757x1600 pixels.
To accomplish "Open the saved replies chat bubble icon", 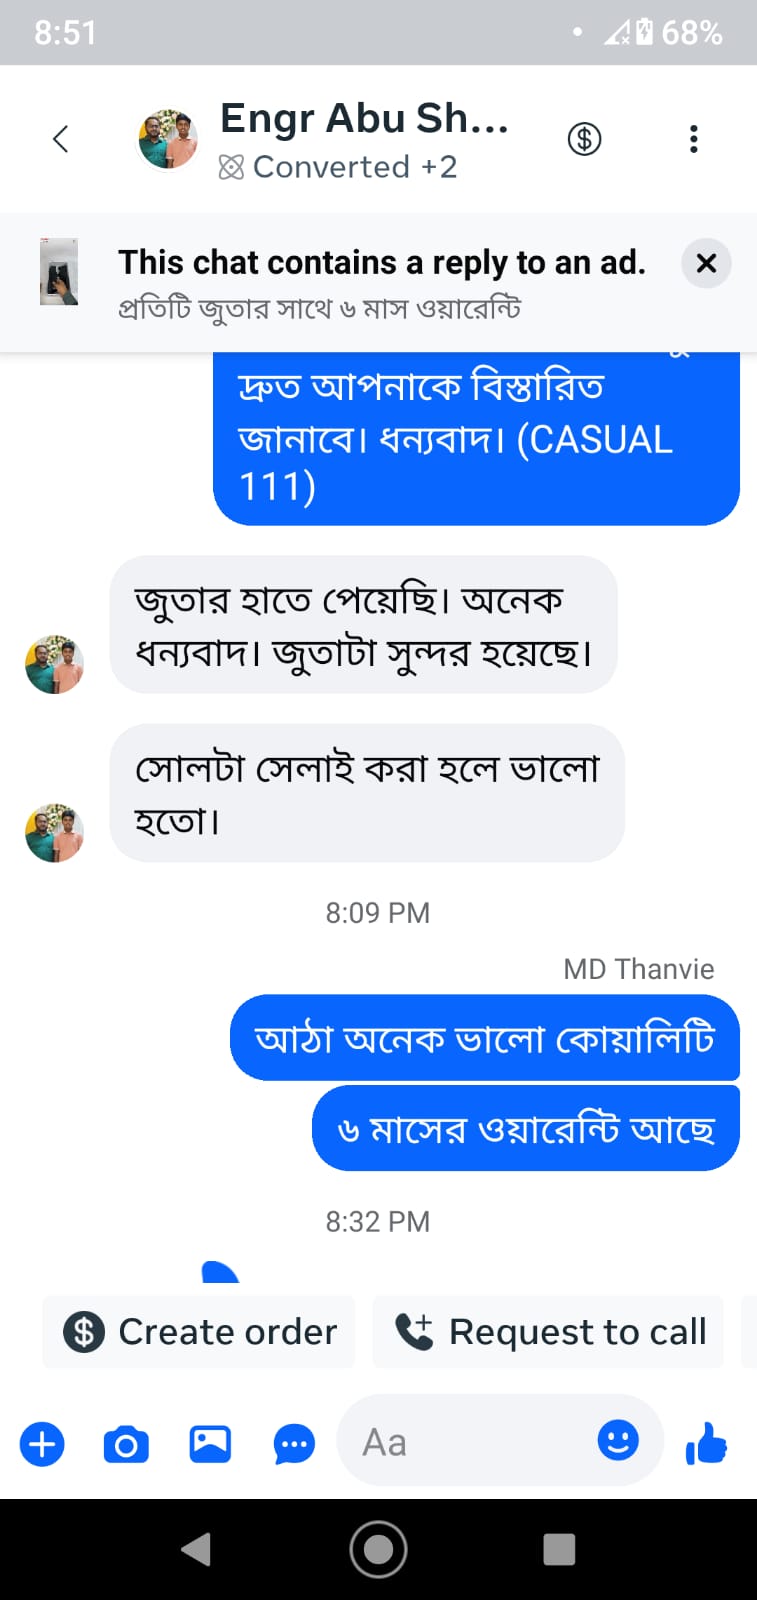I will pos(294,1445).
